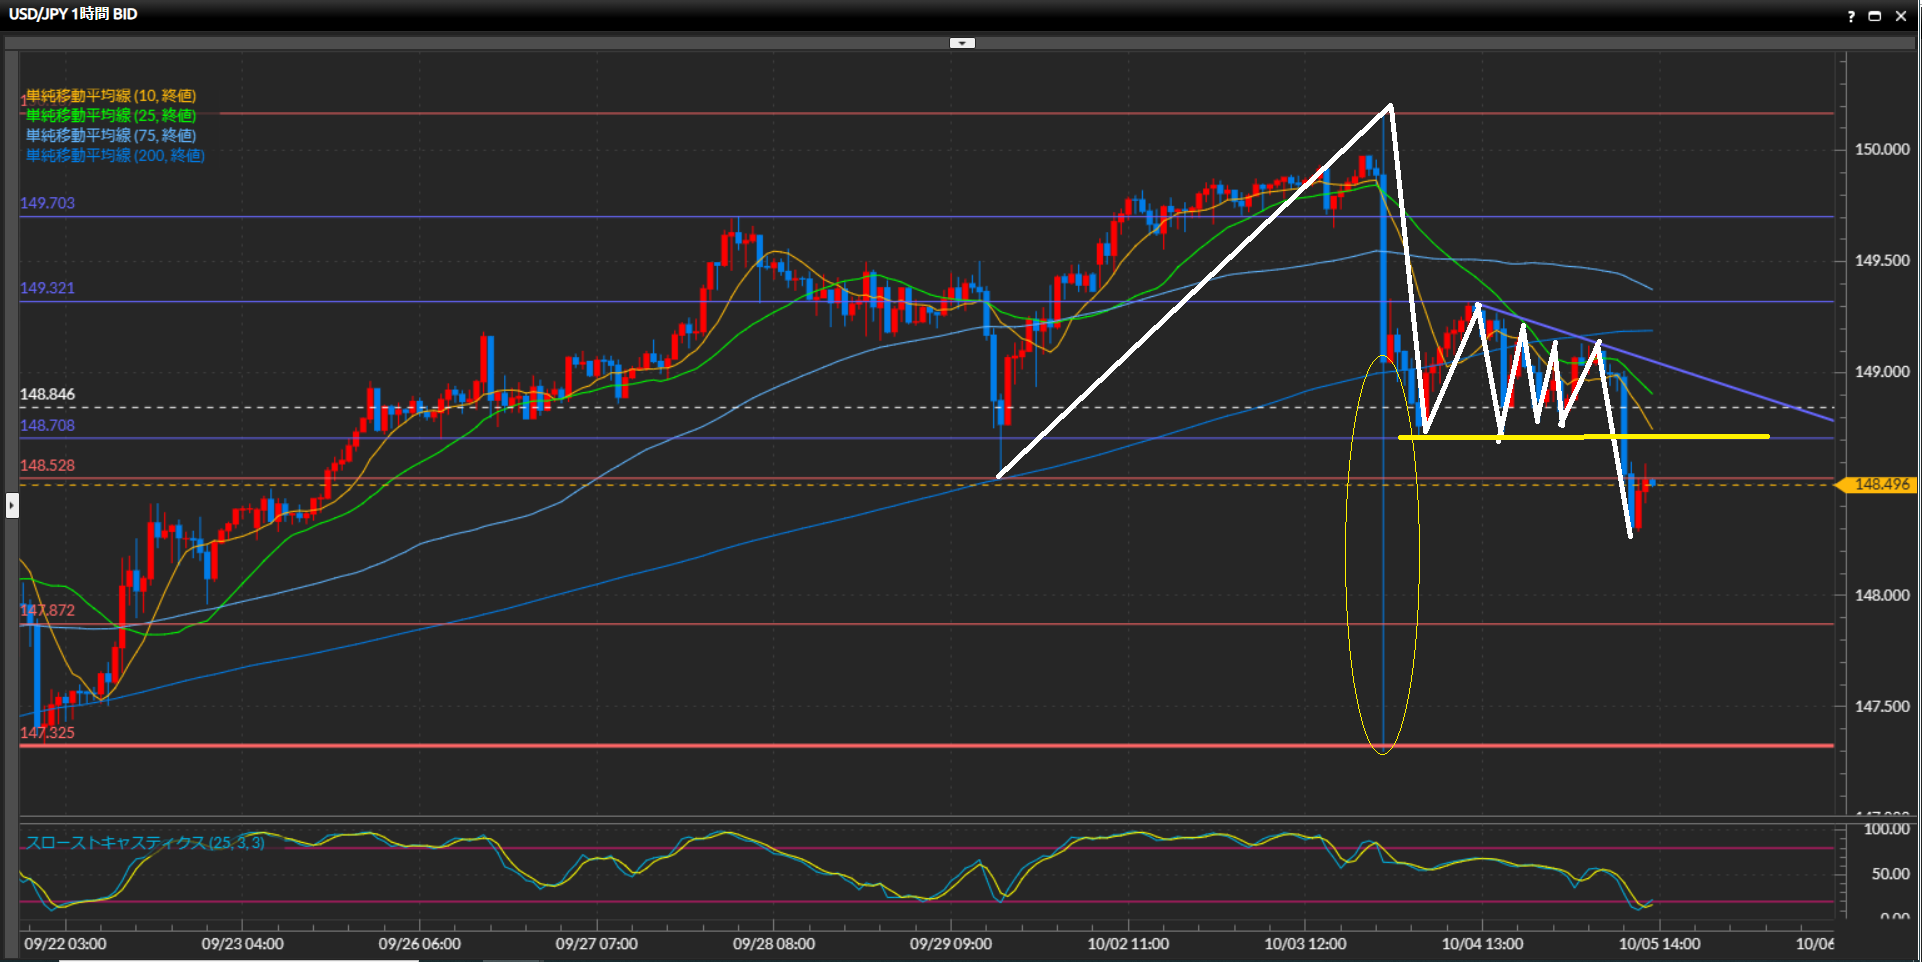Click the slow stochastics (25, 3, 3) label

point(145,843)
